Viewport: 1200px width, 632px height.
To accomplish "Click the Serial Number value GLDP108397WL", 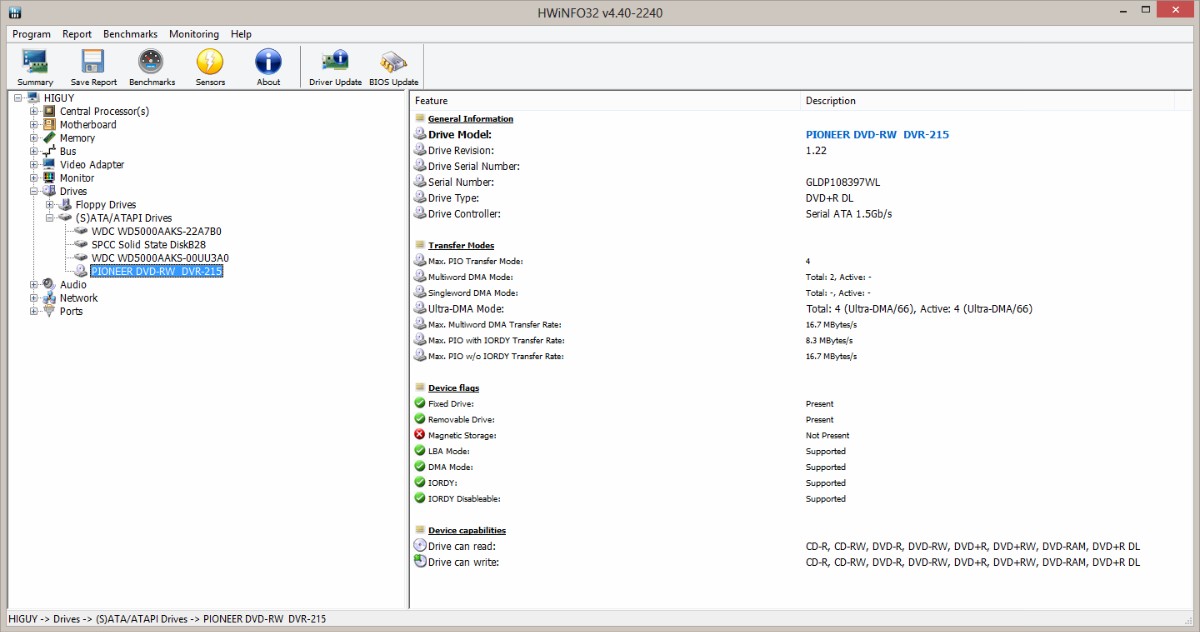I will click(843, 182).
